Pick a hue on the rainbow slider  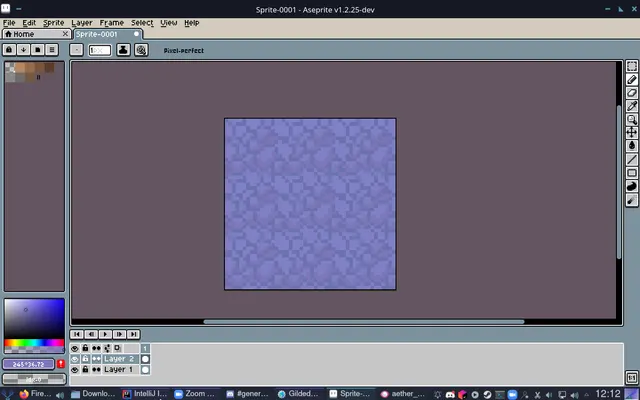pyautogui.click(x=34, y=343)
